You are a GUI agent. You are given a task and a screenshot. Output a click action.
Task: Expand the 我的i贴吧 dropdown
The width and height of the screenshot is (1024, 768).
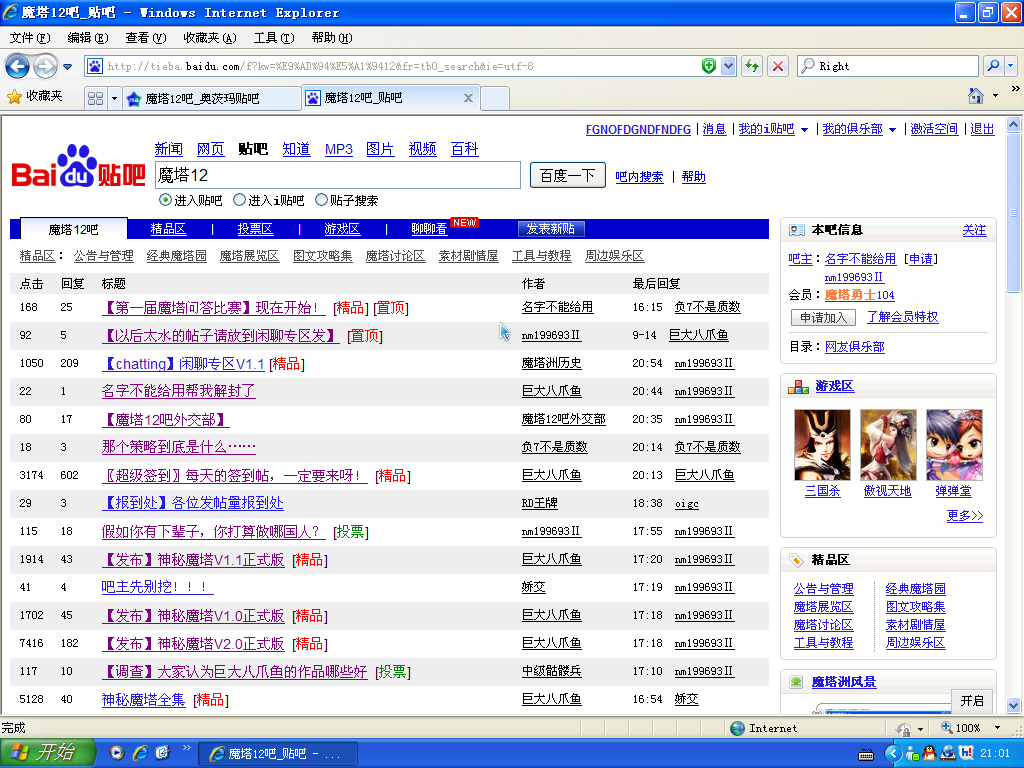(805, 130)
